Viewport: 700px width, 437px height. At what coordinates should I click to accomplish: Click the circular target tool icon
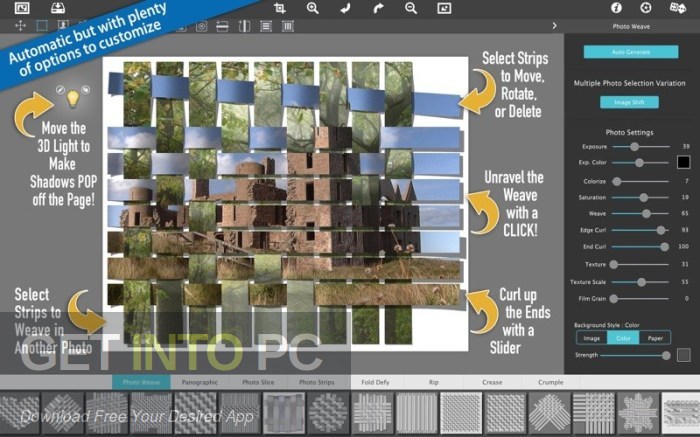click(202, 27)
